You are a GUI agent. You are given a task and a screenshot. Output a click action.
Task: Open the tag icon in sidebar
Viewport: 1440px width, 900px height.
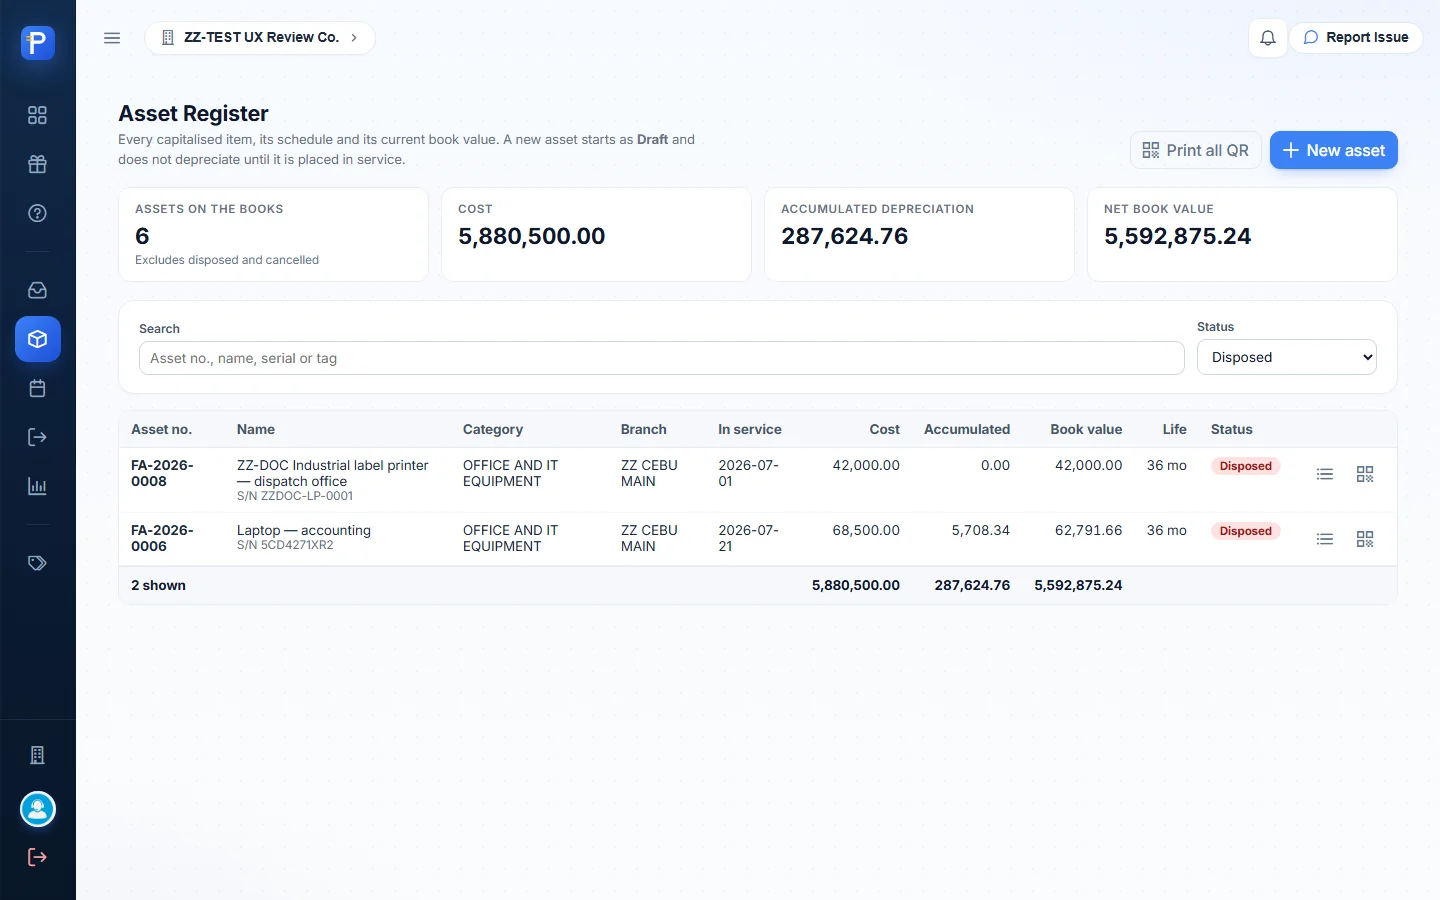click(x=38, y=563)
